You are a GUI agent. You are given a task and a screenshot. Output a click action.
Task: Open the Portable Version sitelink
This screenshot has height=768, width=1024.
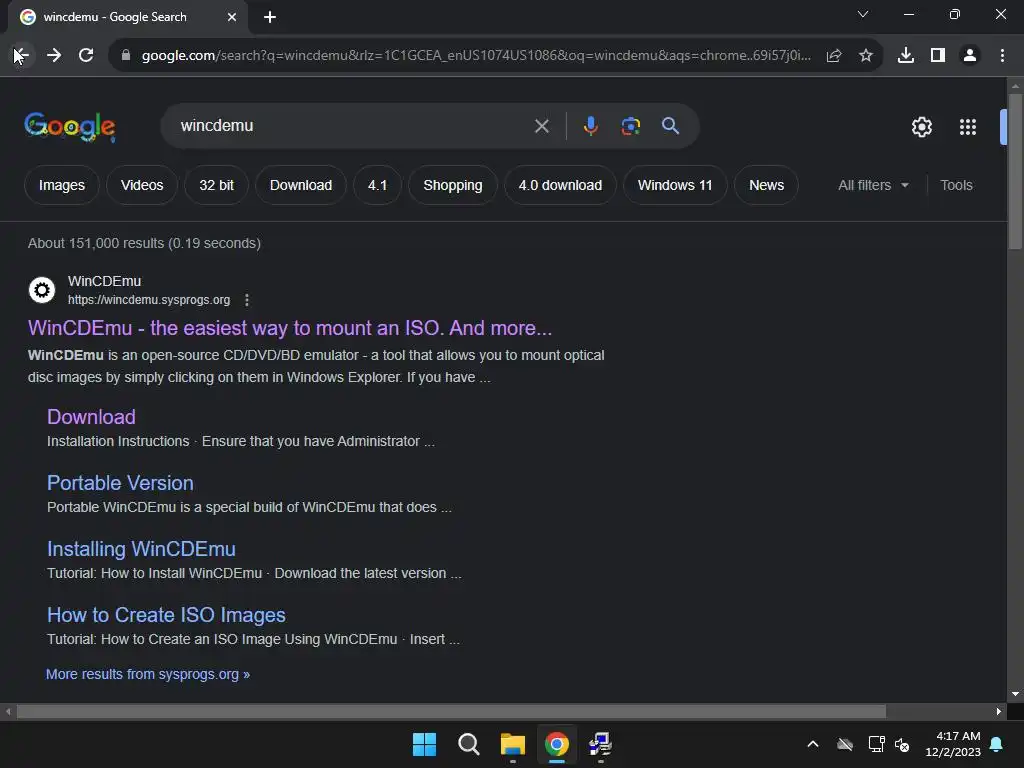pos(120,483)
